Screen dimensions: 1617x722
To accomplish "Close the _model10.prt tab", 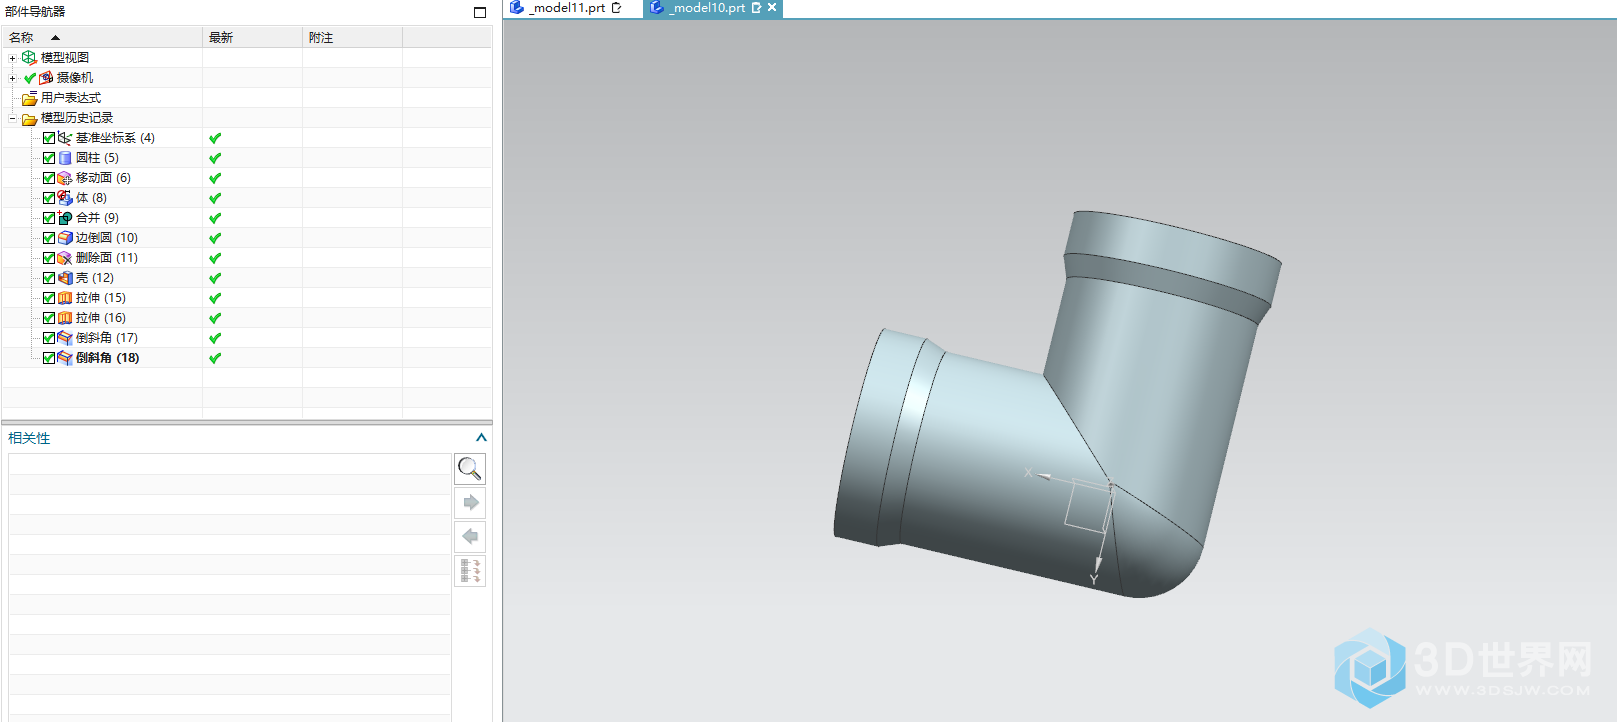I will (772, 7).
